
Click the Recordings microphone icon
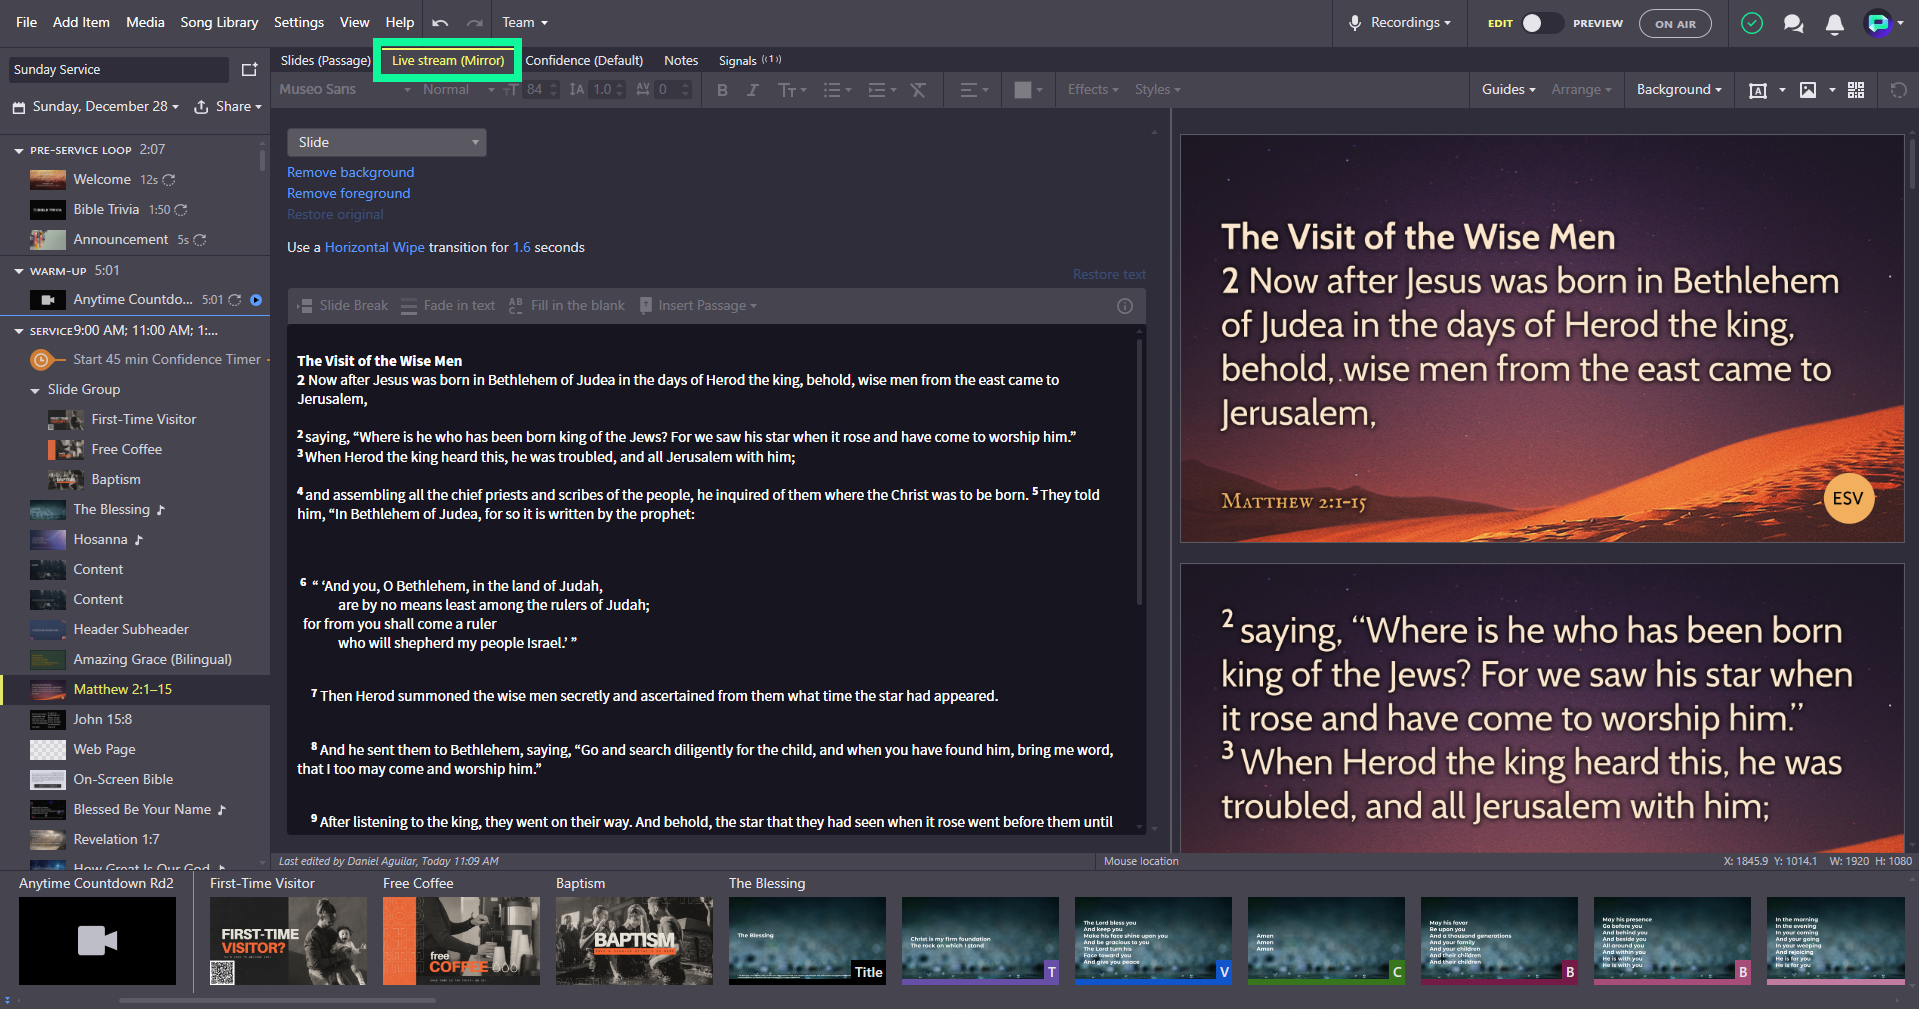click(1355, 22)
